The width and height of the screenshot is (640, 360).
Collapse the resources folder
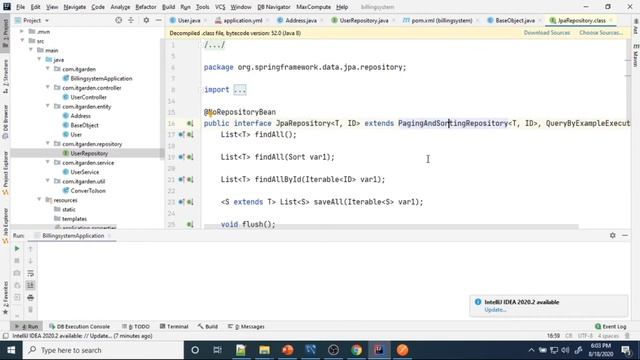[x=39, y=200]
